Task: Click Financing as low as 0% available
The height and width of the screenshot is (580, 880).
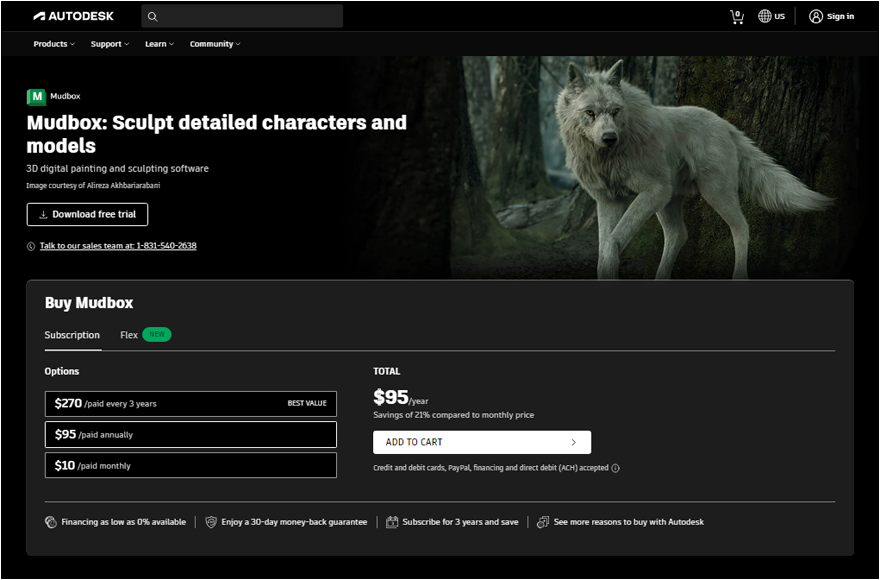Action: pyautogui.click(x=123, y=522)
